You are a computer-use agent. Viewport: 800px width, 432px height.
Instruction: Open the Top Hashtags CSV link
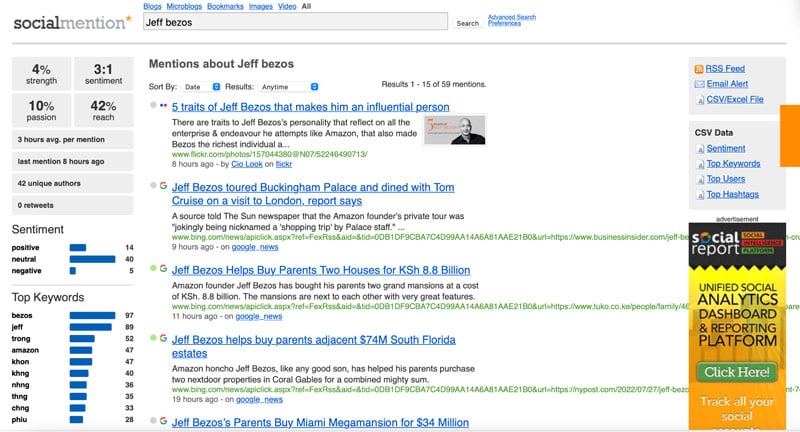tap(732, 194)
